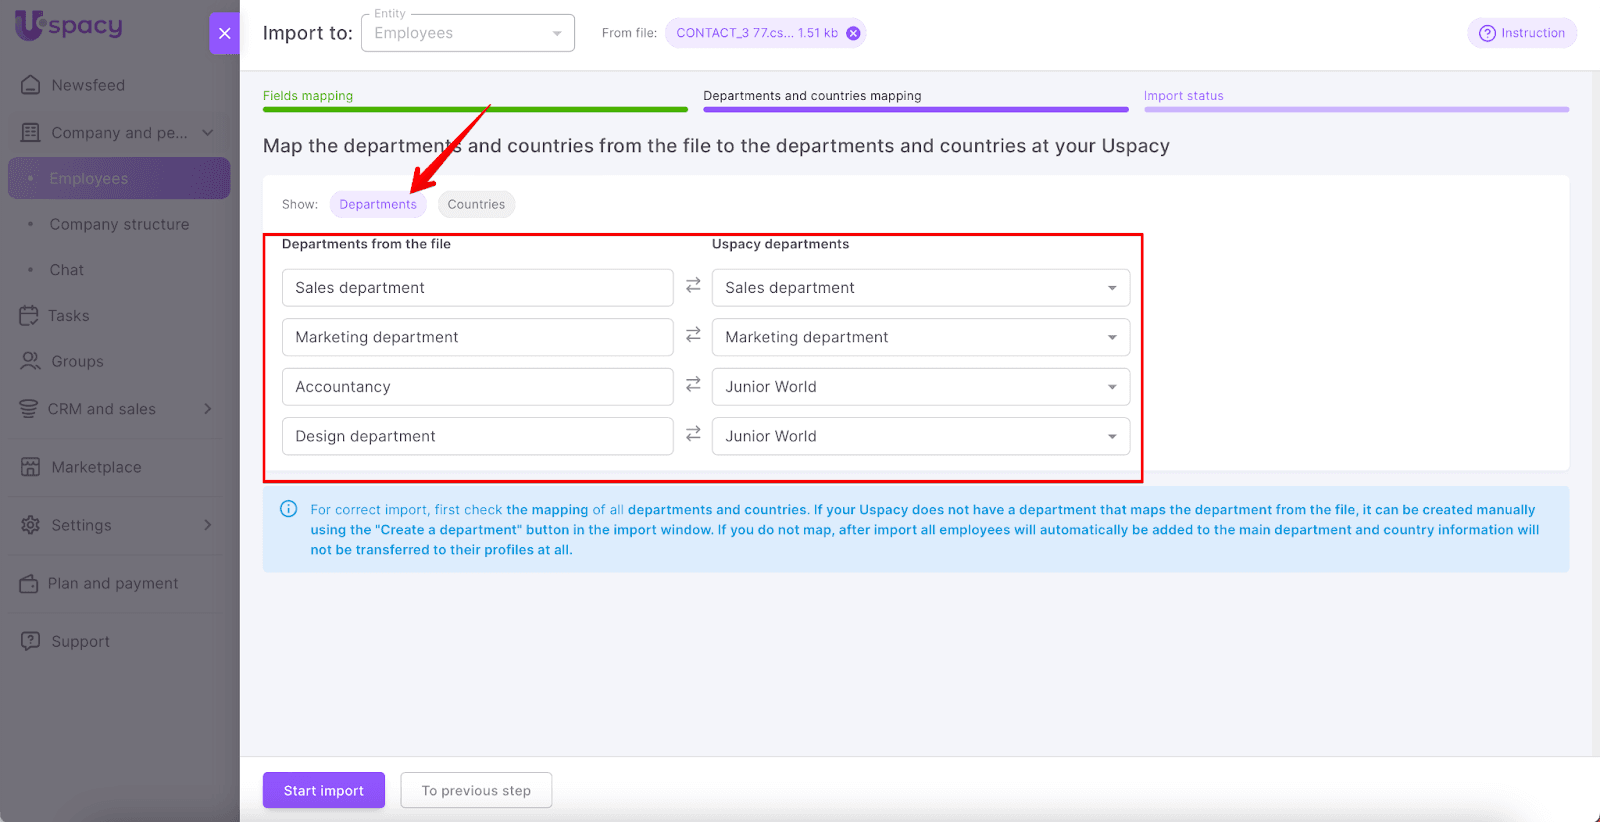
Task: Click the Accountancy file field
Action: [478, 387]
